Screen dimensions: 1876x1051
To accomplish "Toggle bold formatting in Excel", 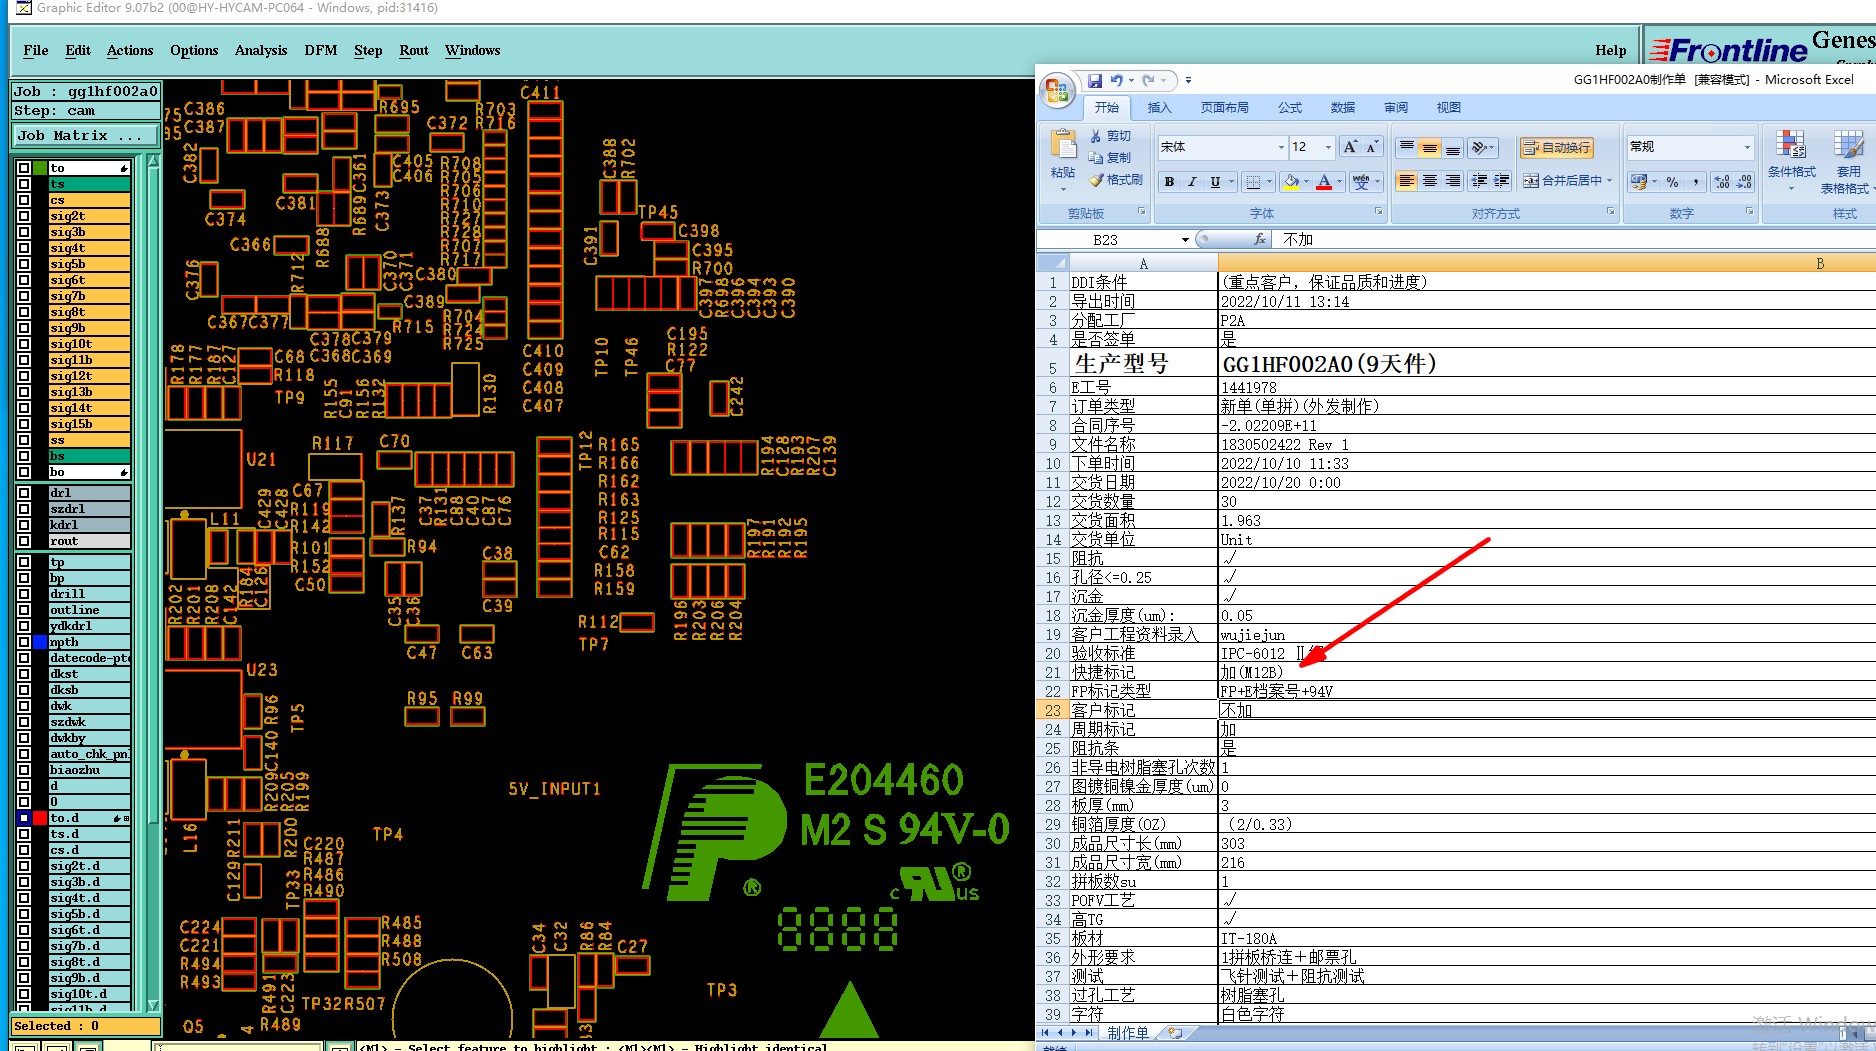I will pyautogui.click(x=1169, y=182).
